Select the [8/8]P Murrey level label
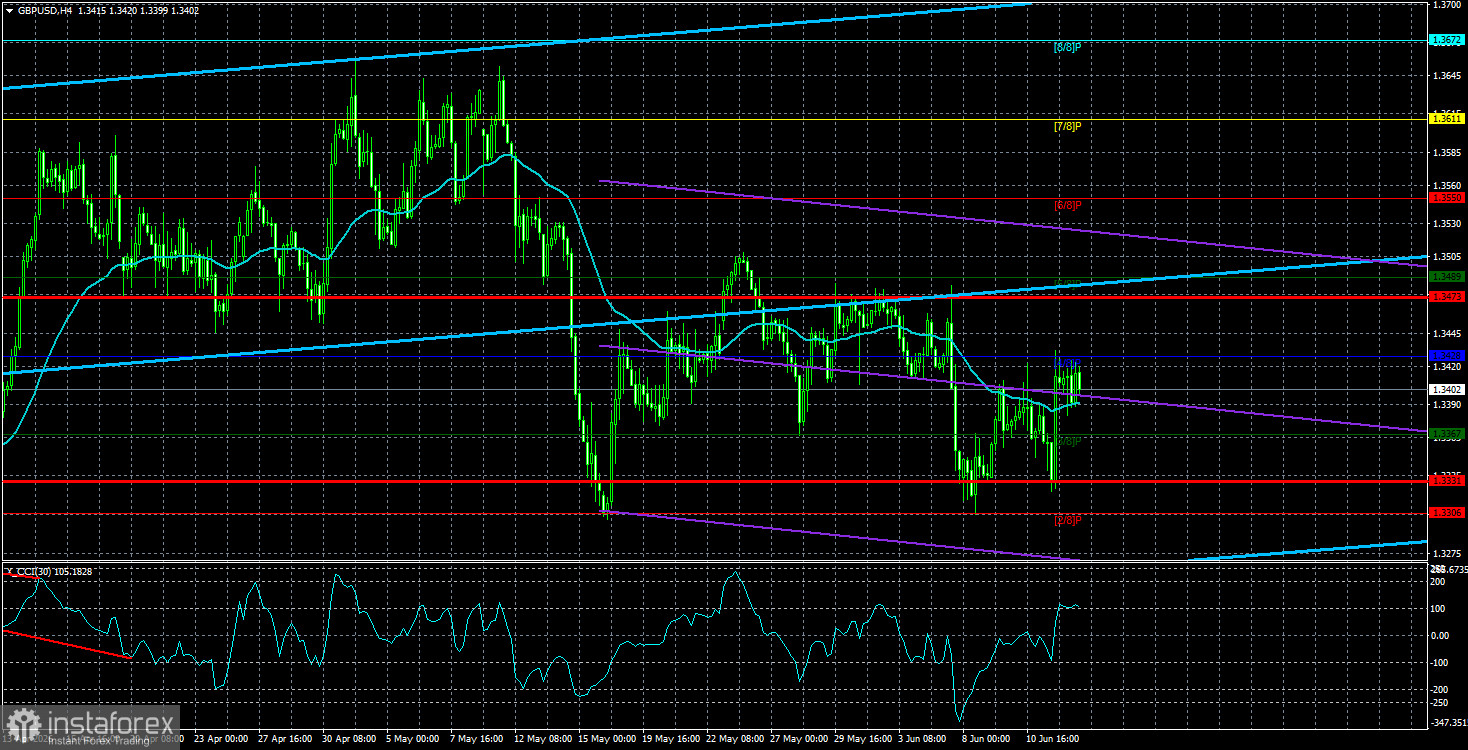 [x=1067, y=47]
